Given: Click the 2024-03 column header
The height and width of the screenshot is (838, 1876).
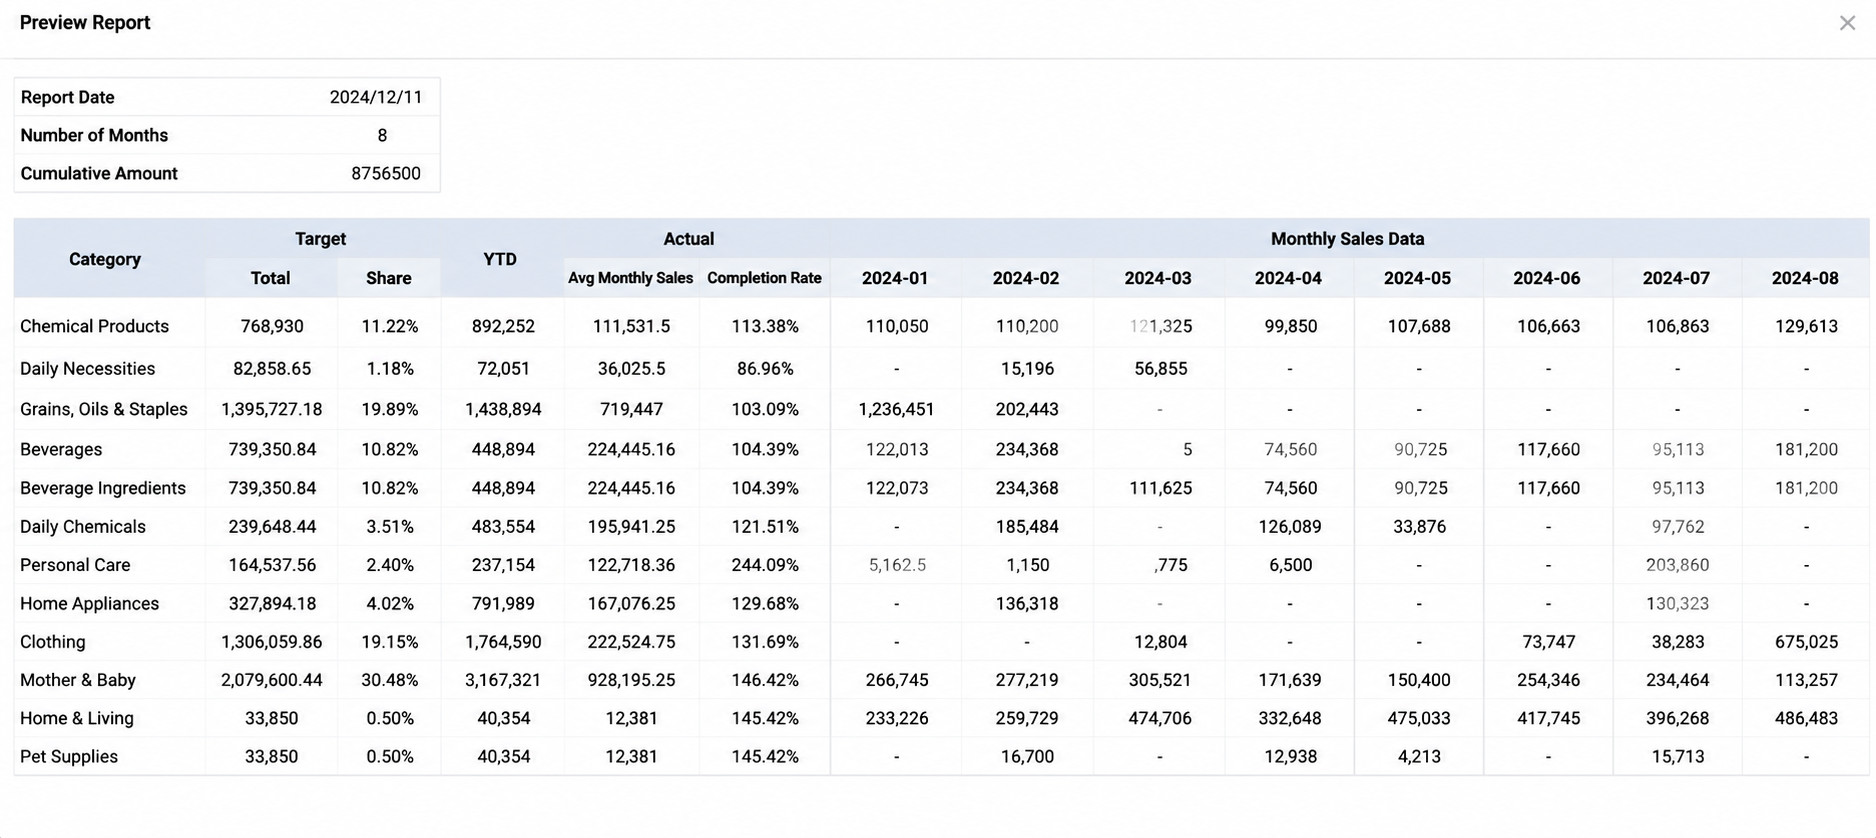Looking at the screenshot, I should tap(1158, 278).
